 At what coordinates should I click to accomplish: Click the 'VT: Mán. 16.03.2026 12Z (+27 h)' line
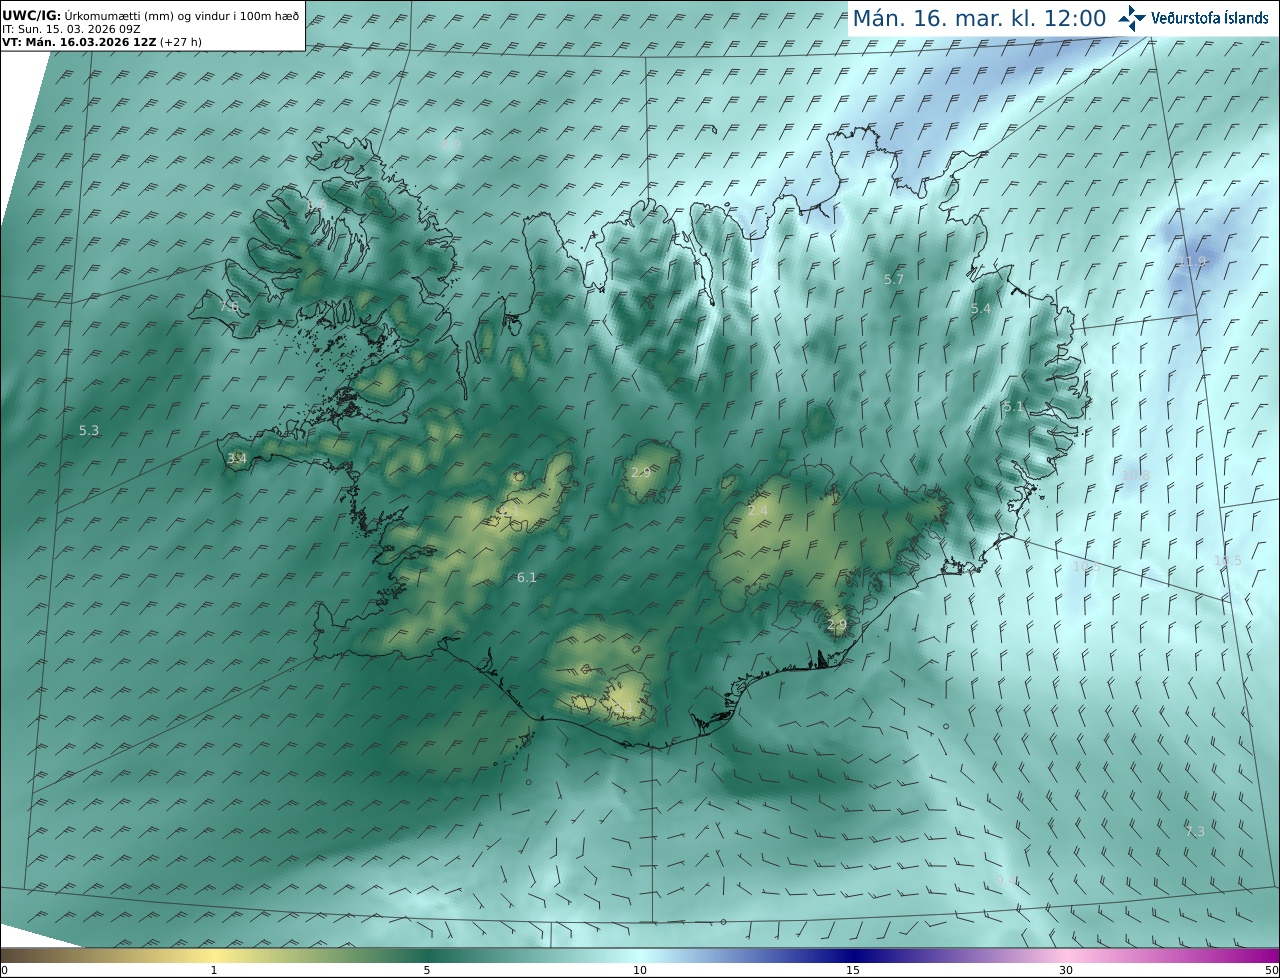(x=101, y=42)
